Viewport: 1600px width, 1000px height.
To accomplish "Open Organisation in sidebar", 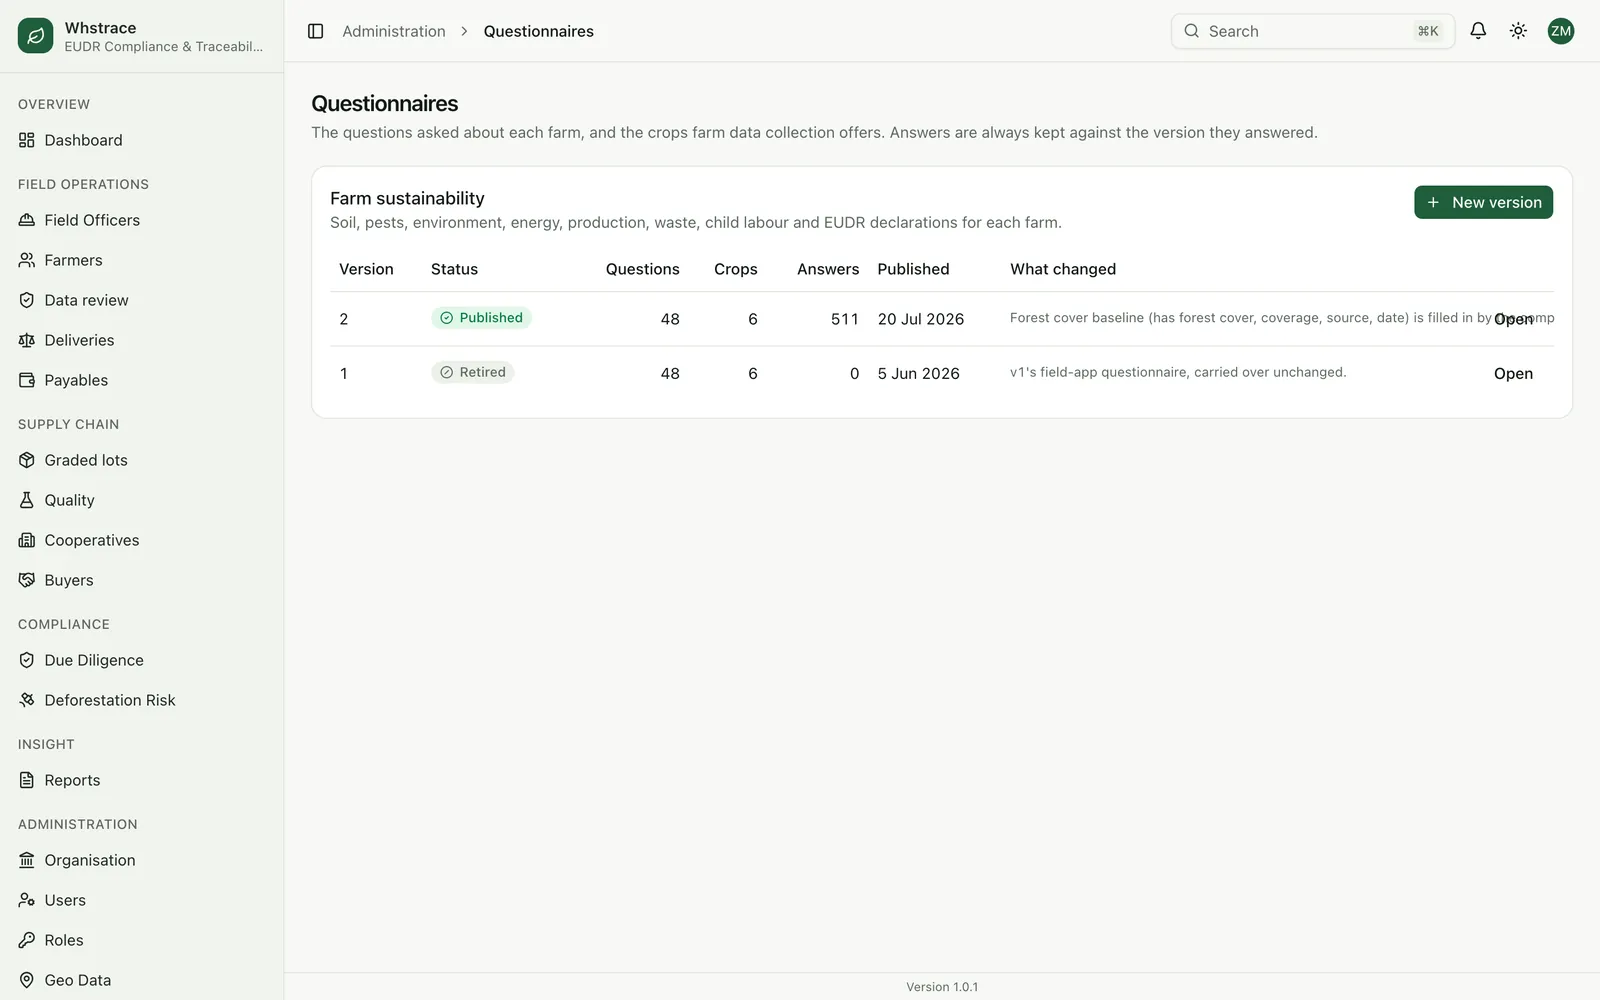I will tap(142, 860).
